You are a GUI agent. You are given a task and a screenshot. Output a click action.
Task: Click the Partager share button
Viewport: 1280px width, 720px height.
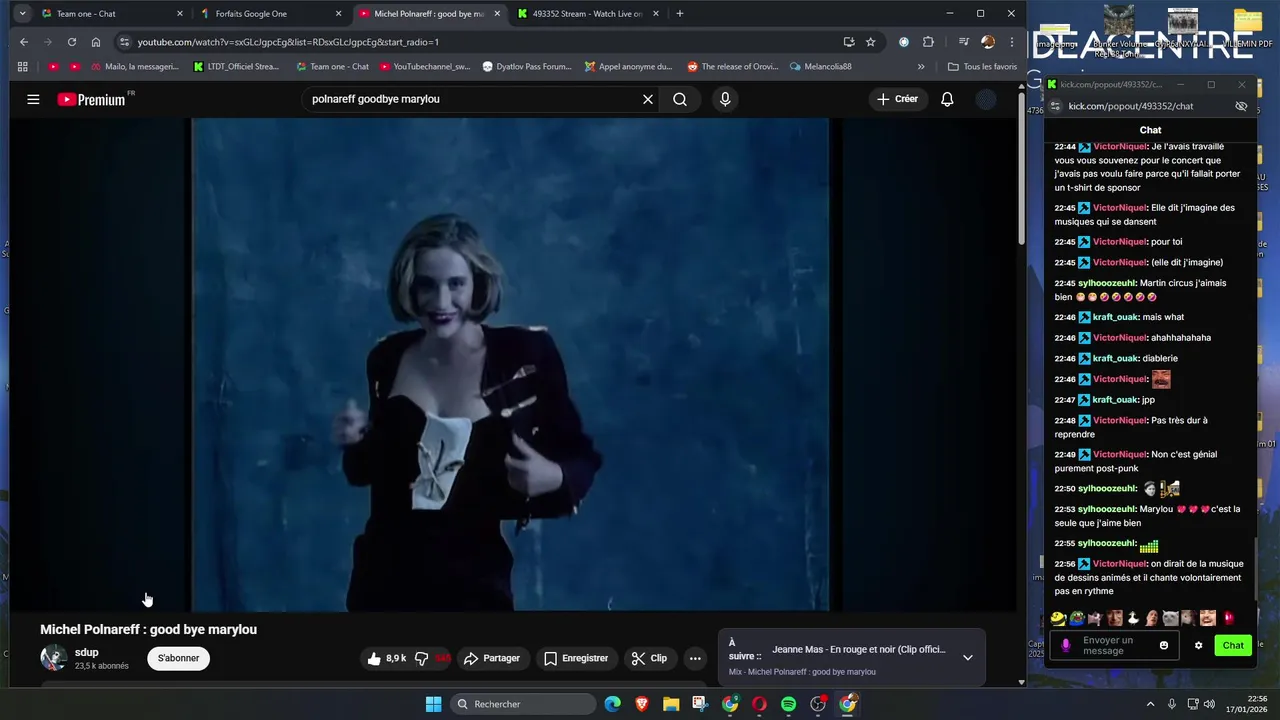[x=492, y=658]
